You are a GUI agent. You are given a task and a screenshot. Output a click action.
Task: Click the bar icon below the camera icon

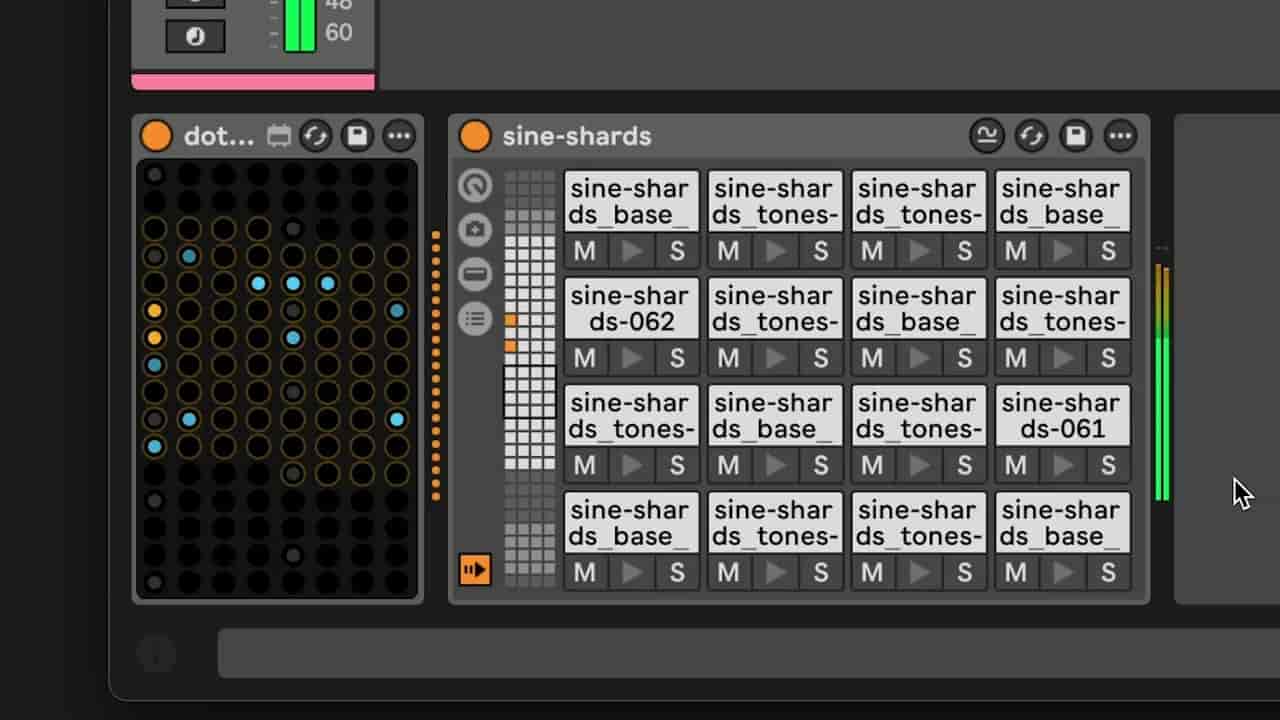(475, 274)
